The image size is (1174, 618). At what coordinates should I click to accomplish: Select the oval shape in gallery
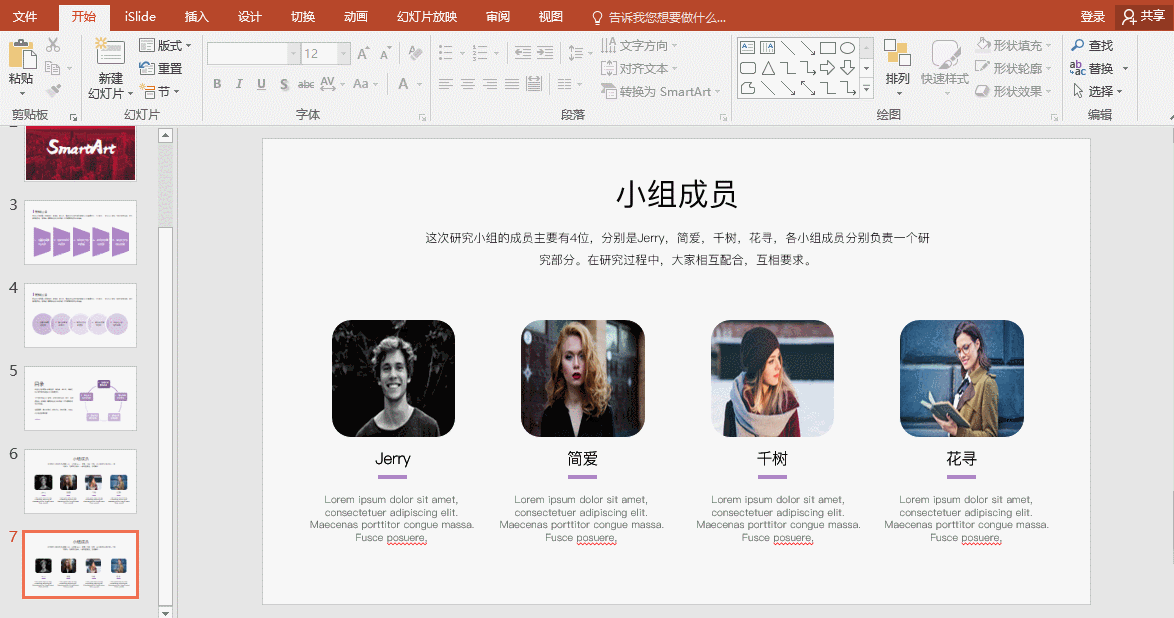(x=848, y=47)
